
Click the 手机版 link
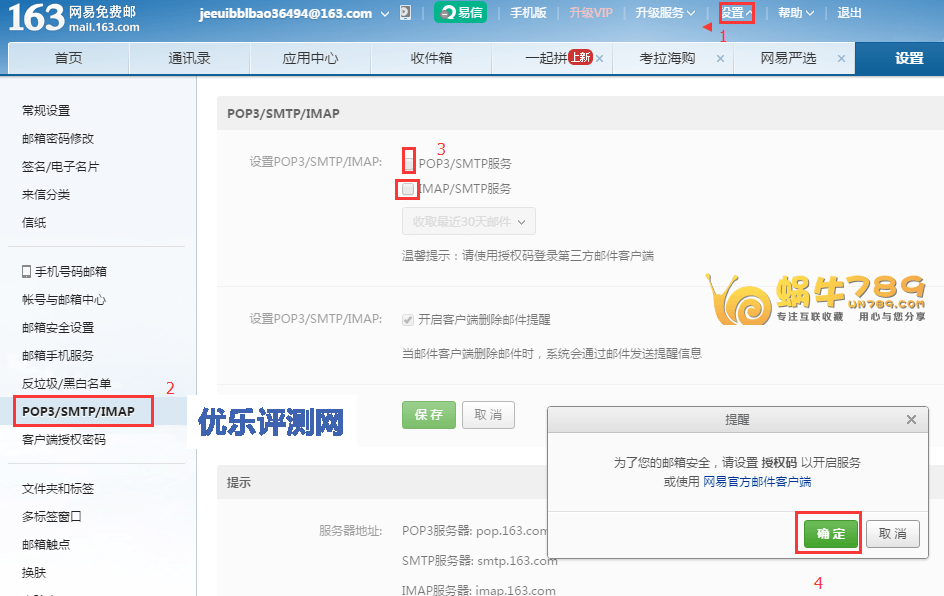529,13
